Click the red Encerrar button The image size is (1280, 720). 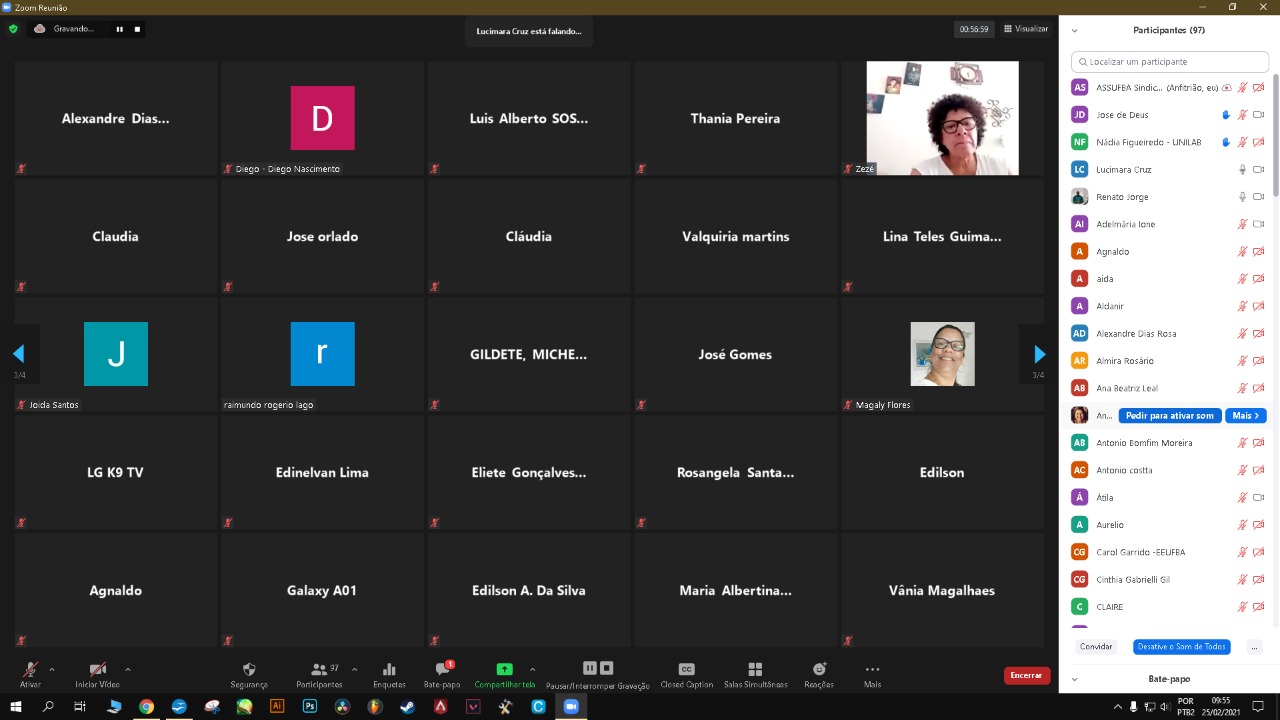(1026, 675)
